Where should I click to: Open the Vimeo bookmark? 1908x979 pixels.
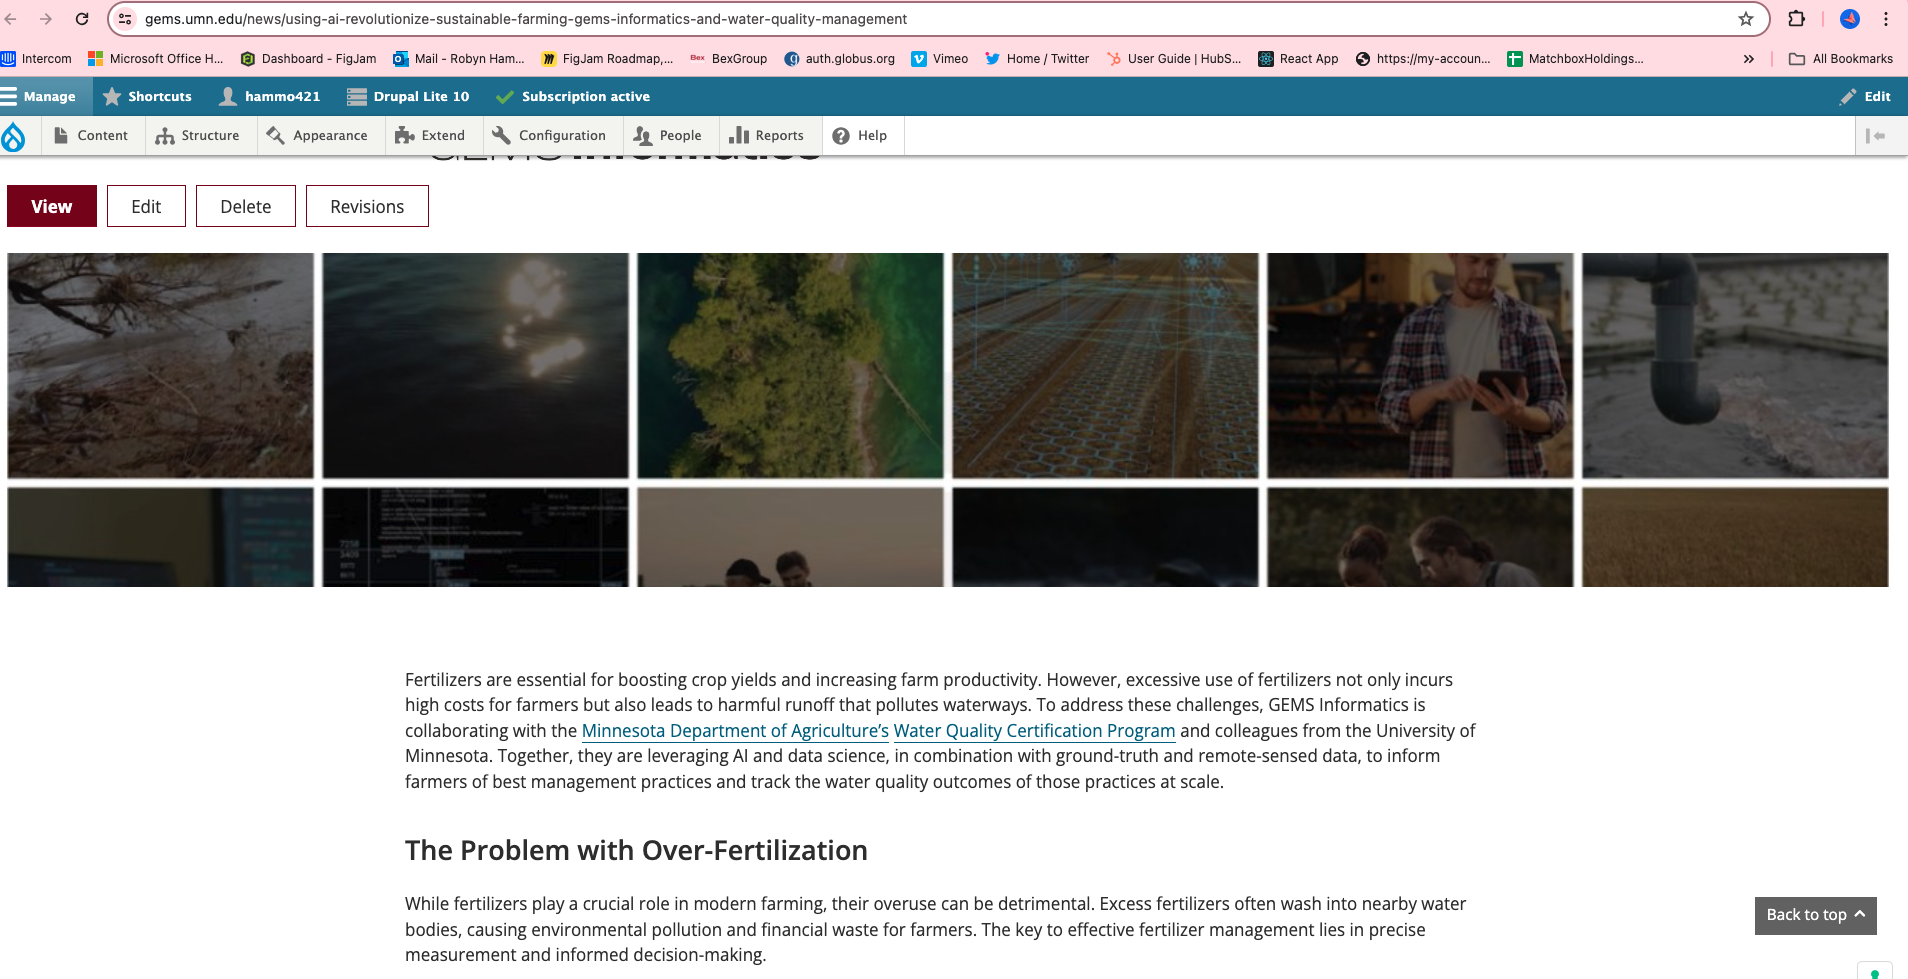point(940,59)
